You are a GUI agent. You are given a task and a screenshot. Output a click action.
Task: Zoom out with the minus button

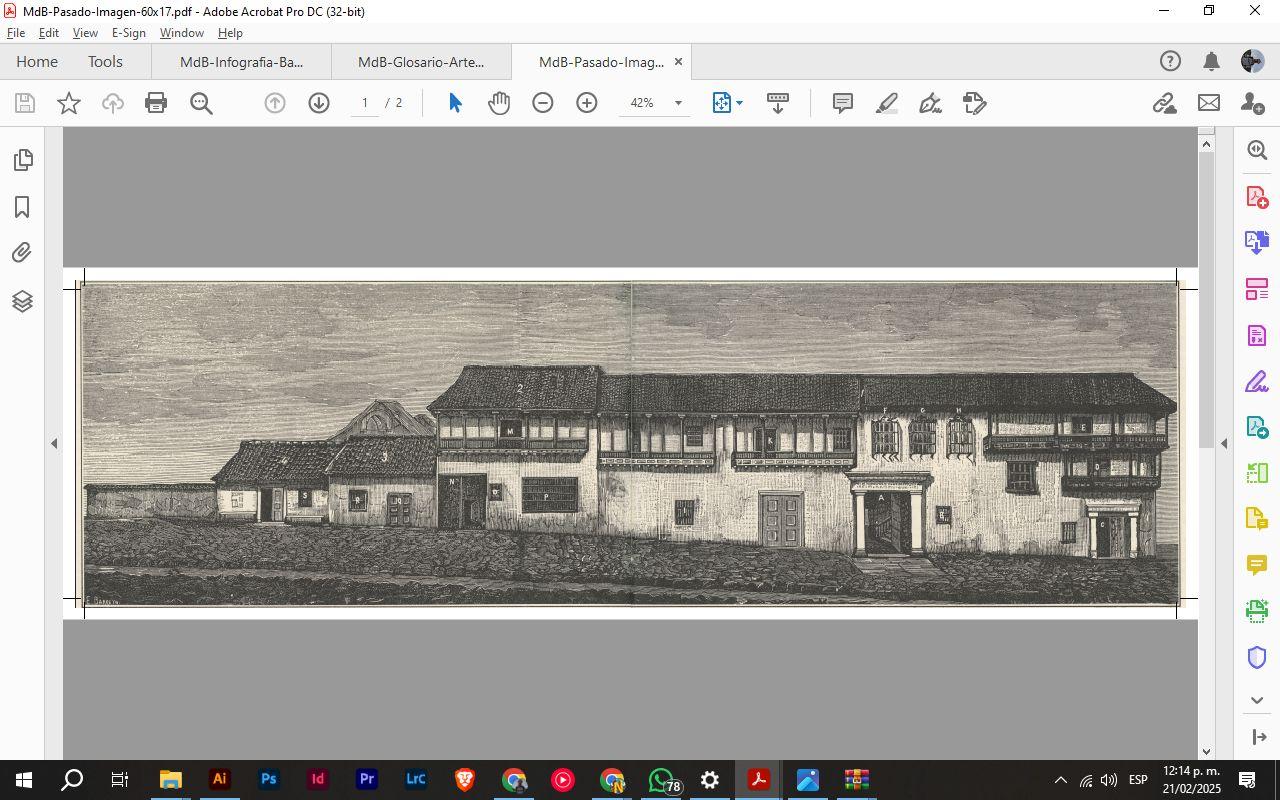[x=543, y=103]
